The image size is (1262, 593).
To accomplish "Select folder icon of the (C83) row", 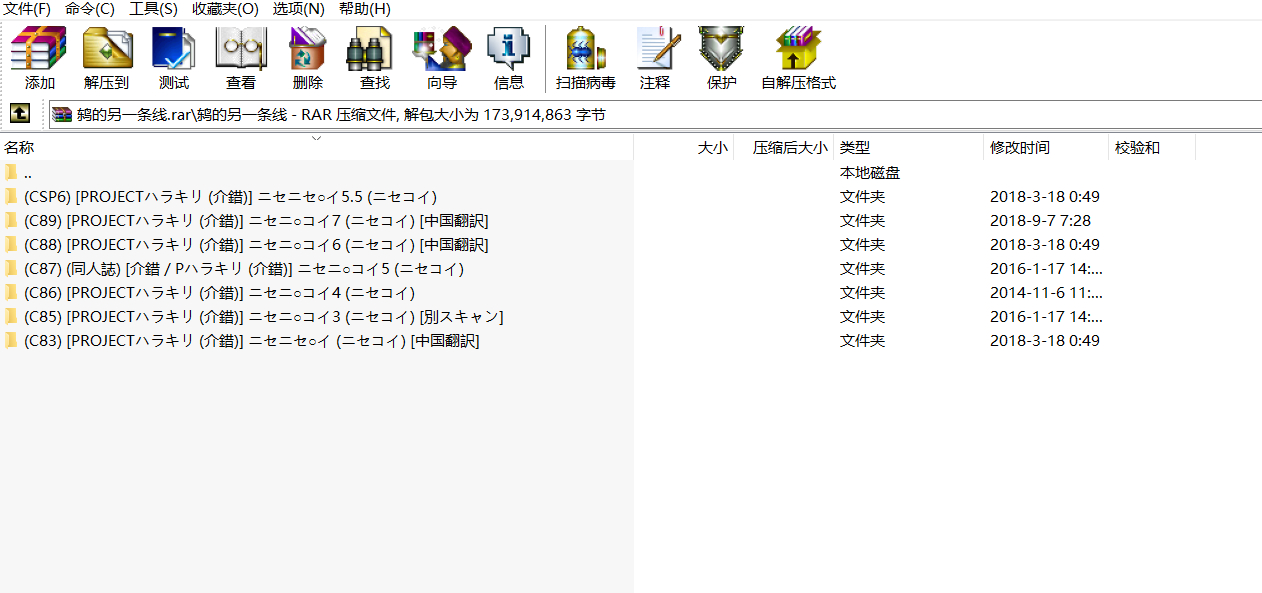I will [11, 341].
